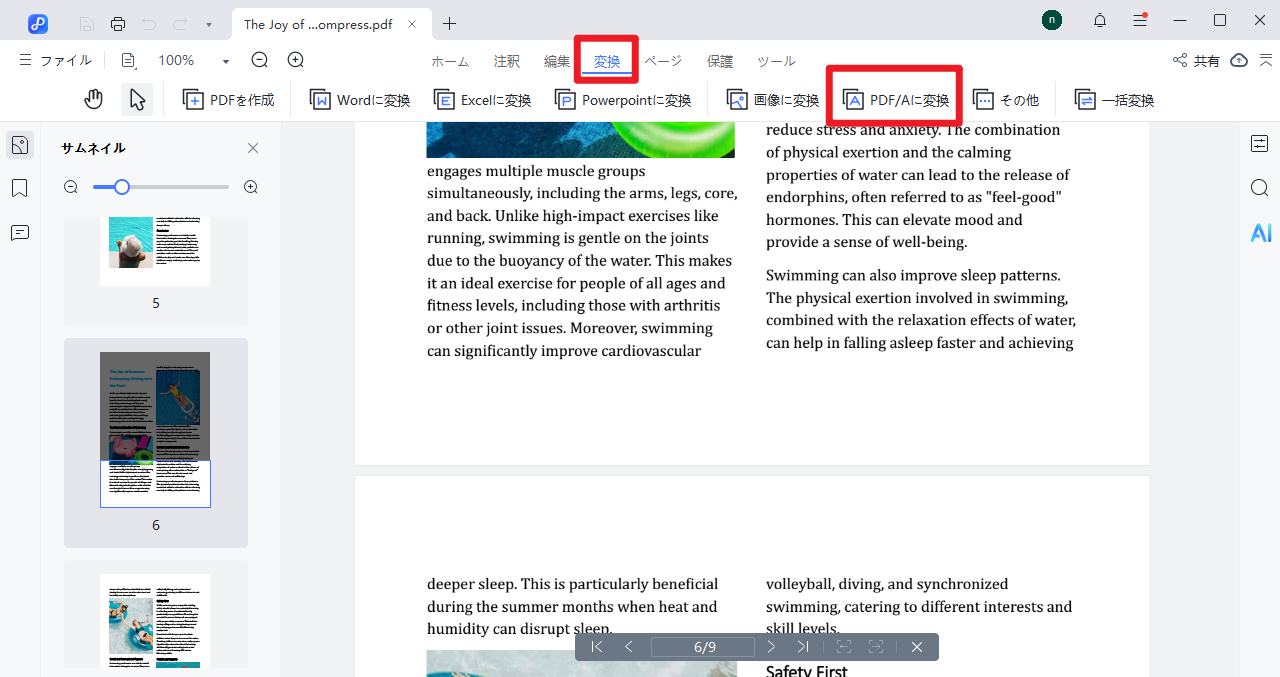Click the fit-page icon in navigation bar
1280x677 pixels.
[844, 647]
